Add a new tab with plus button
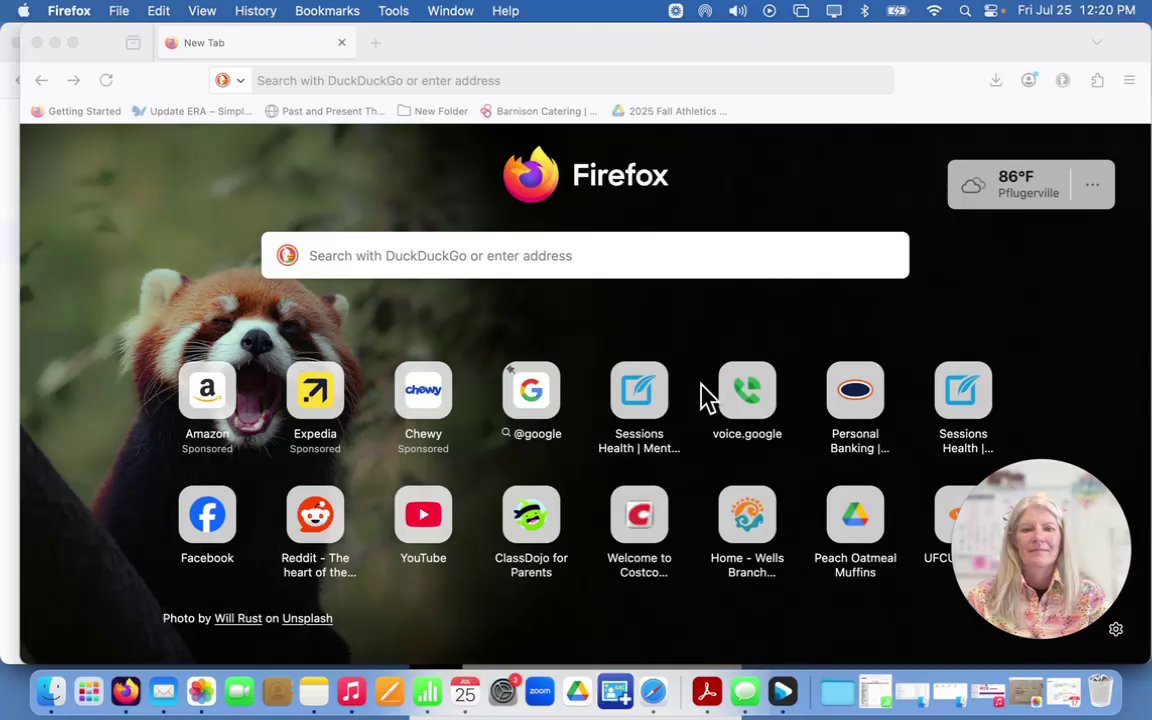This screenshot has width=1152, height=720. coord(375,43)
